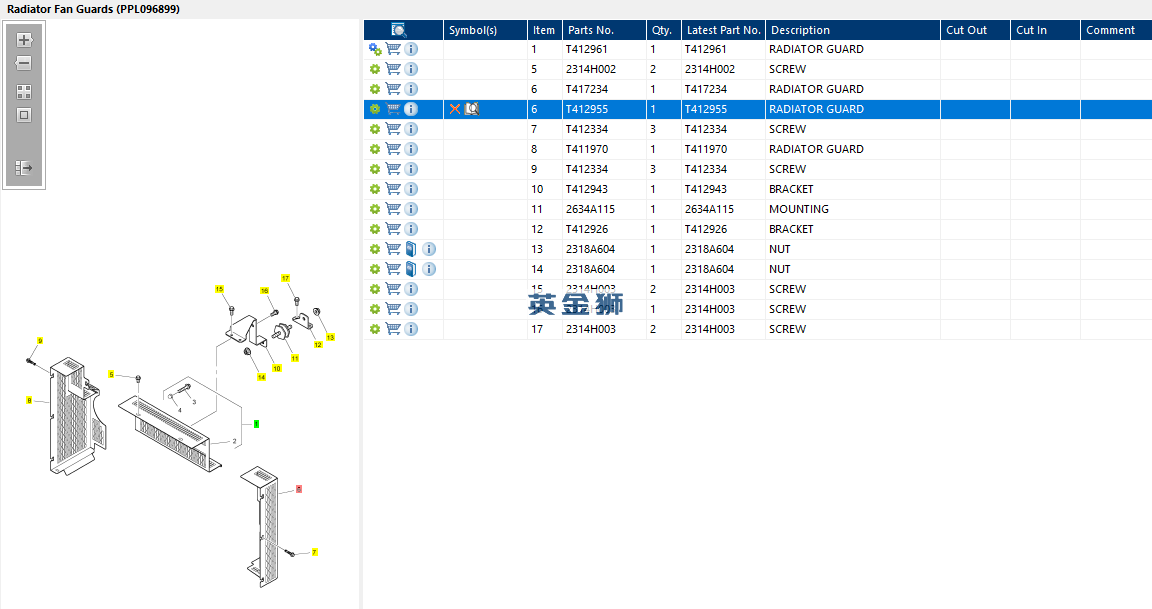1152x609 pixels.
Task: Click the list export arrow icon
Action: coord(24,168)
